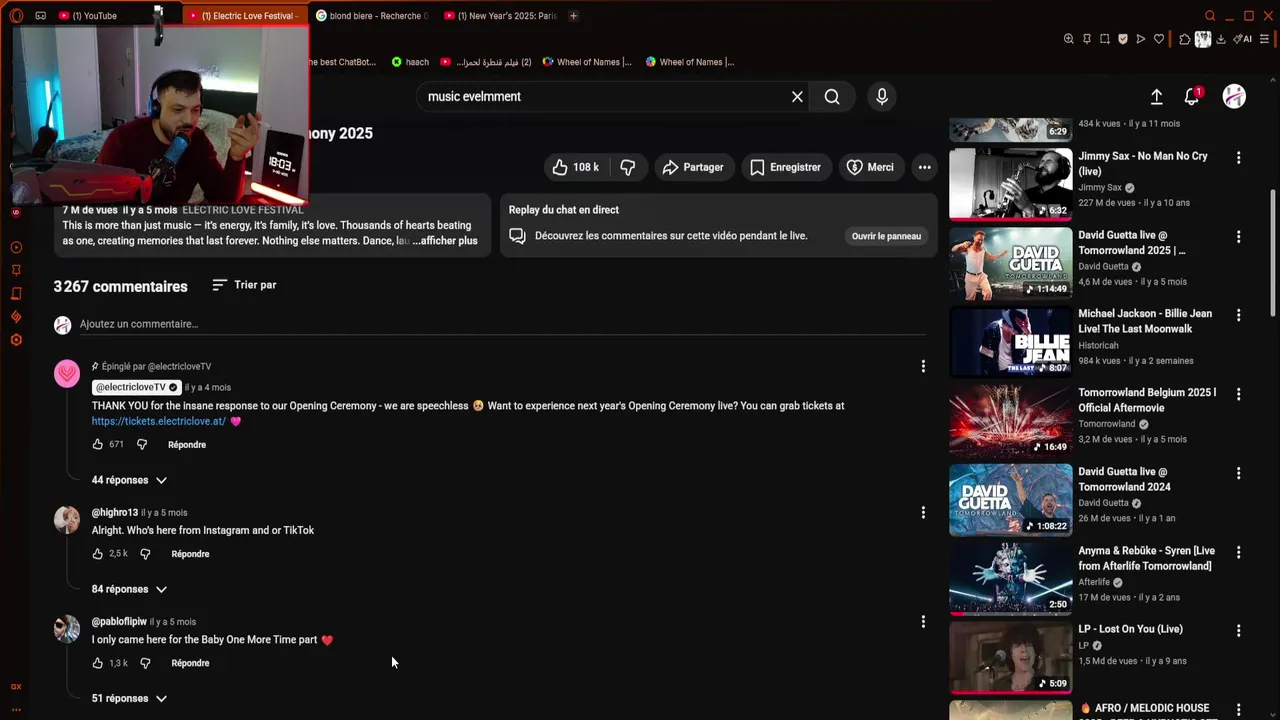The width and height of the screenshot is (1280, 720).
Task: Open the easy setup sliders icon
Action: click(1264, 39)
